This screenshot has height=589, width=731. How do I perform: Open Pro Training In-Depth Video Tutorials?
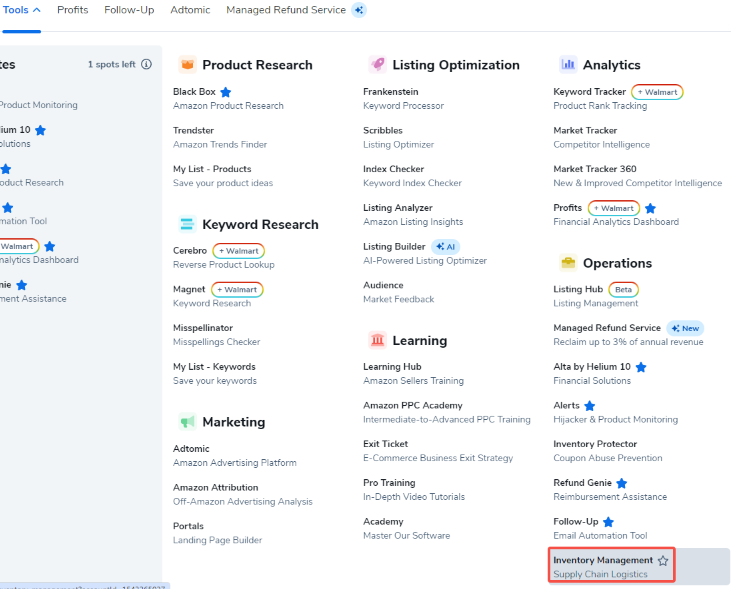coord(414,490)
